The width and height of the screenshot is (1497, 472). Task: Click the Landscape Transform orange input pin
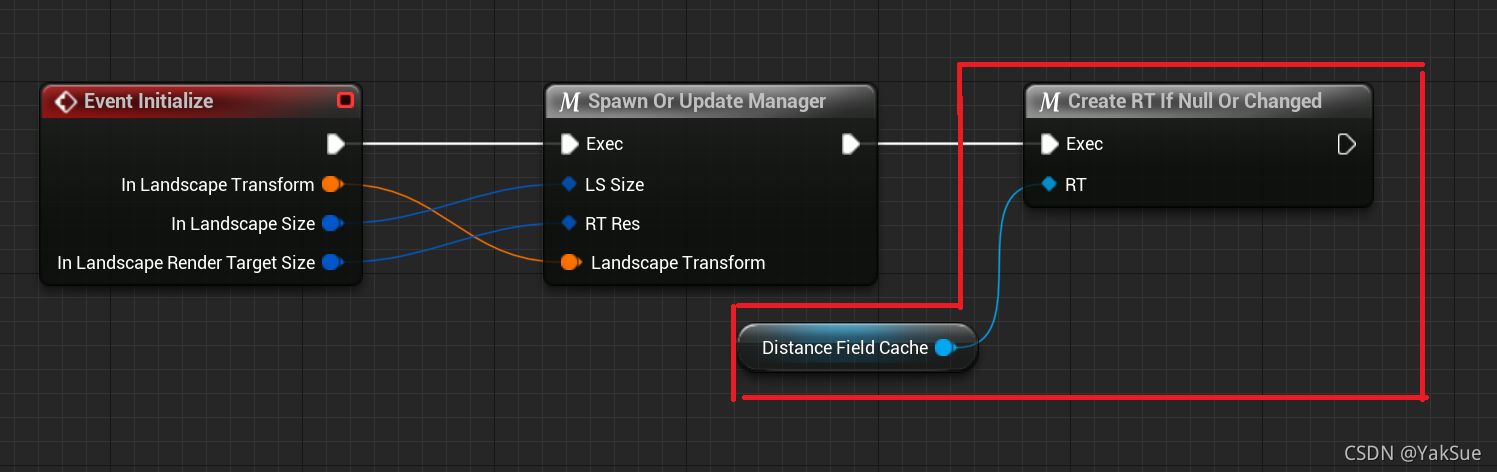(x=570, y=263)
